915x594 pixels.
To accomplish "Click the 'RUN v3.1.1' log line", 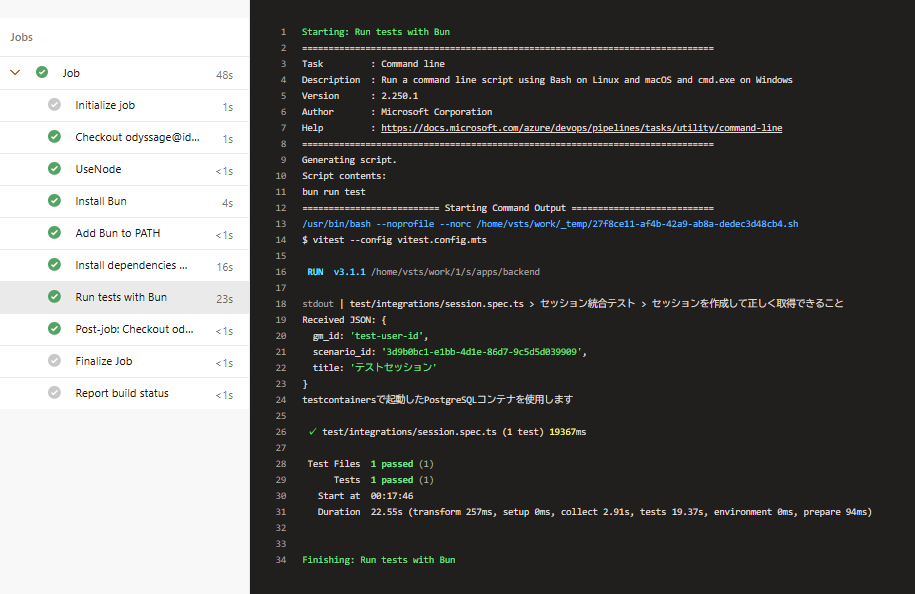I will click(424, 272).
